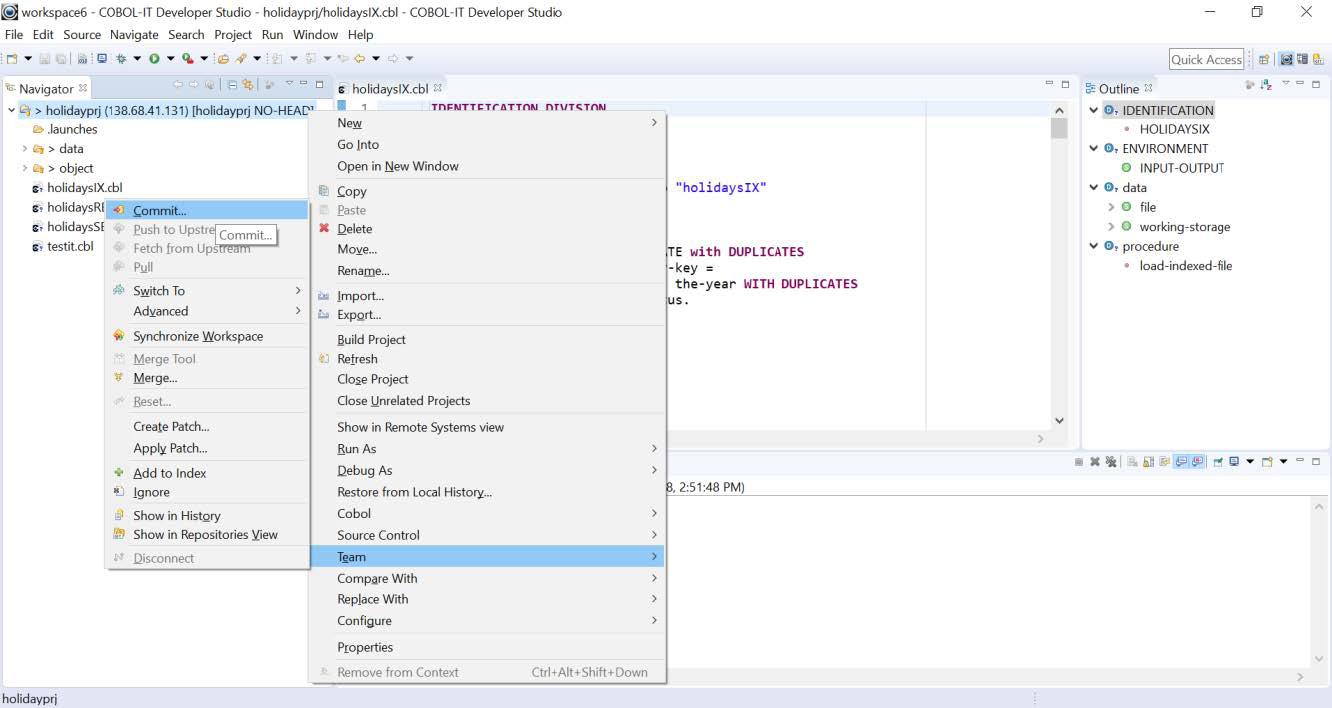Choose Build Project from the context menu
The image size is (1332, 708).
coord(371,339)
